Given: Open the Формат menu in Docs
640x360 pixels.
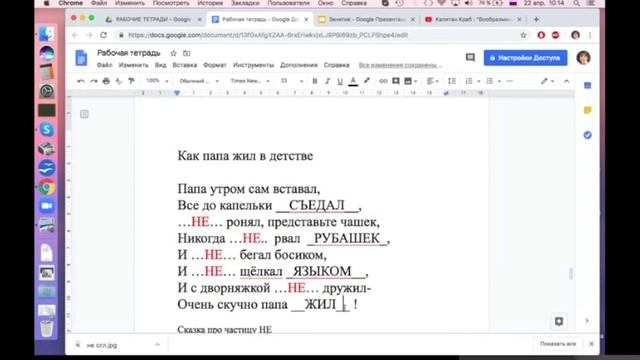Looking at the screenshot, I should click(x=215, y=65).
